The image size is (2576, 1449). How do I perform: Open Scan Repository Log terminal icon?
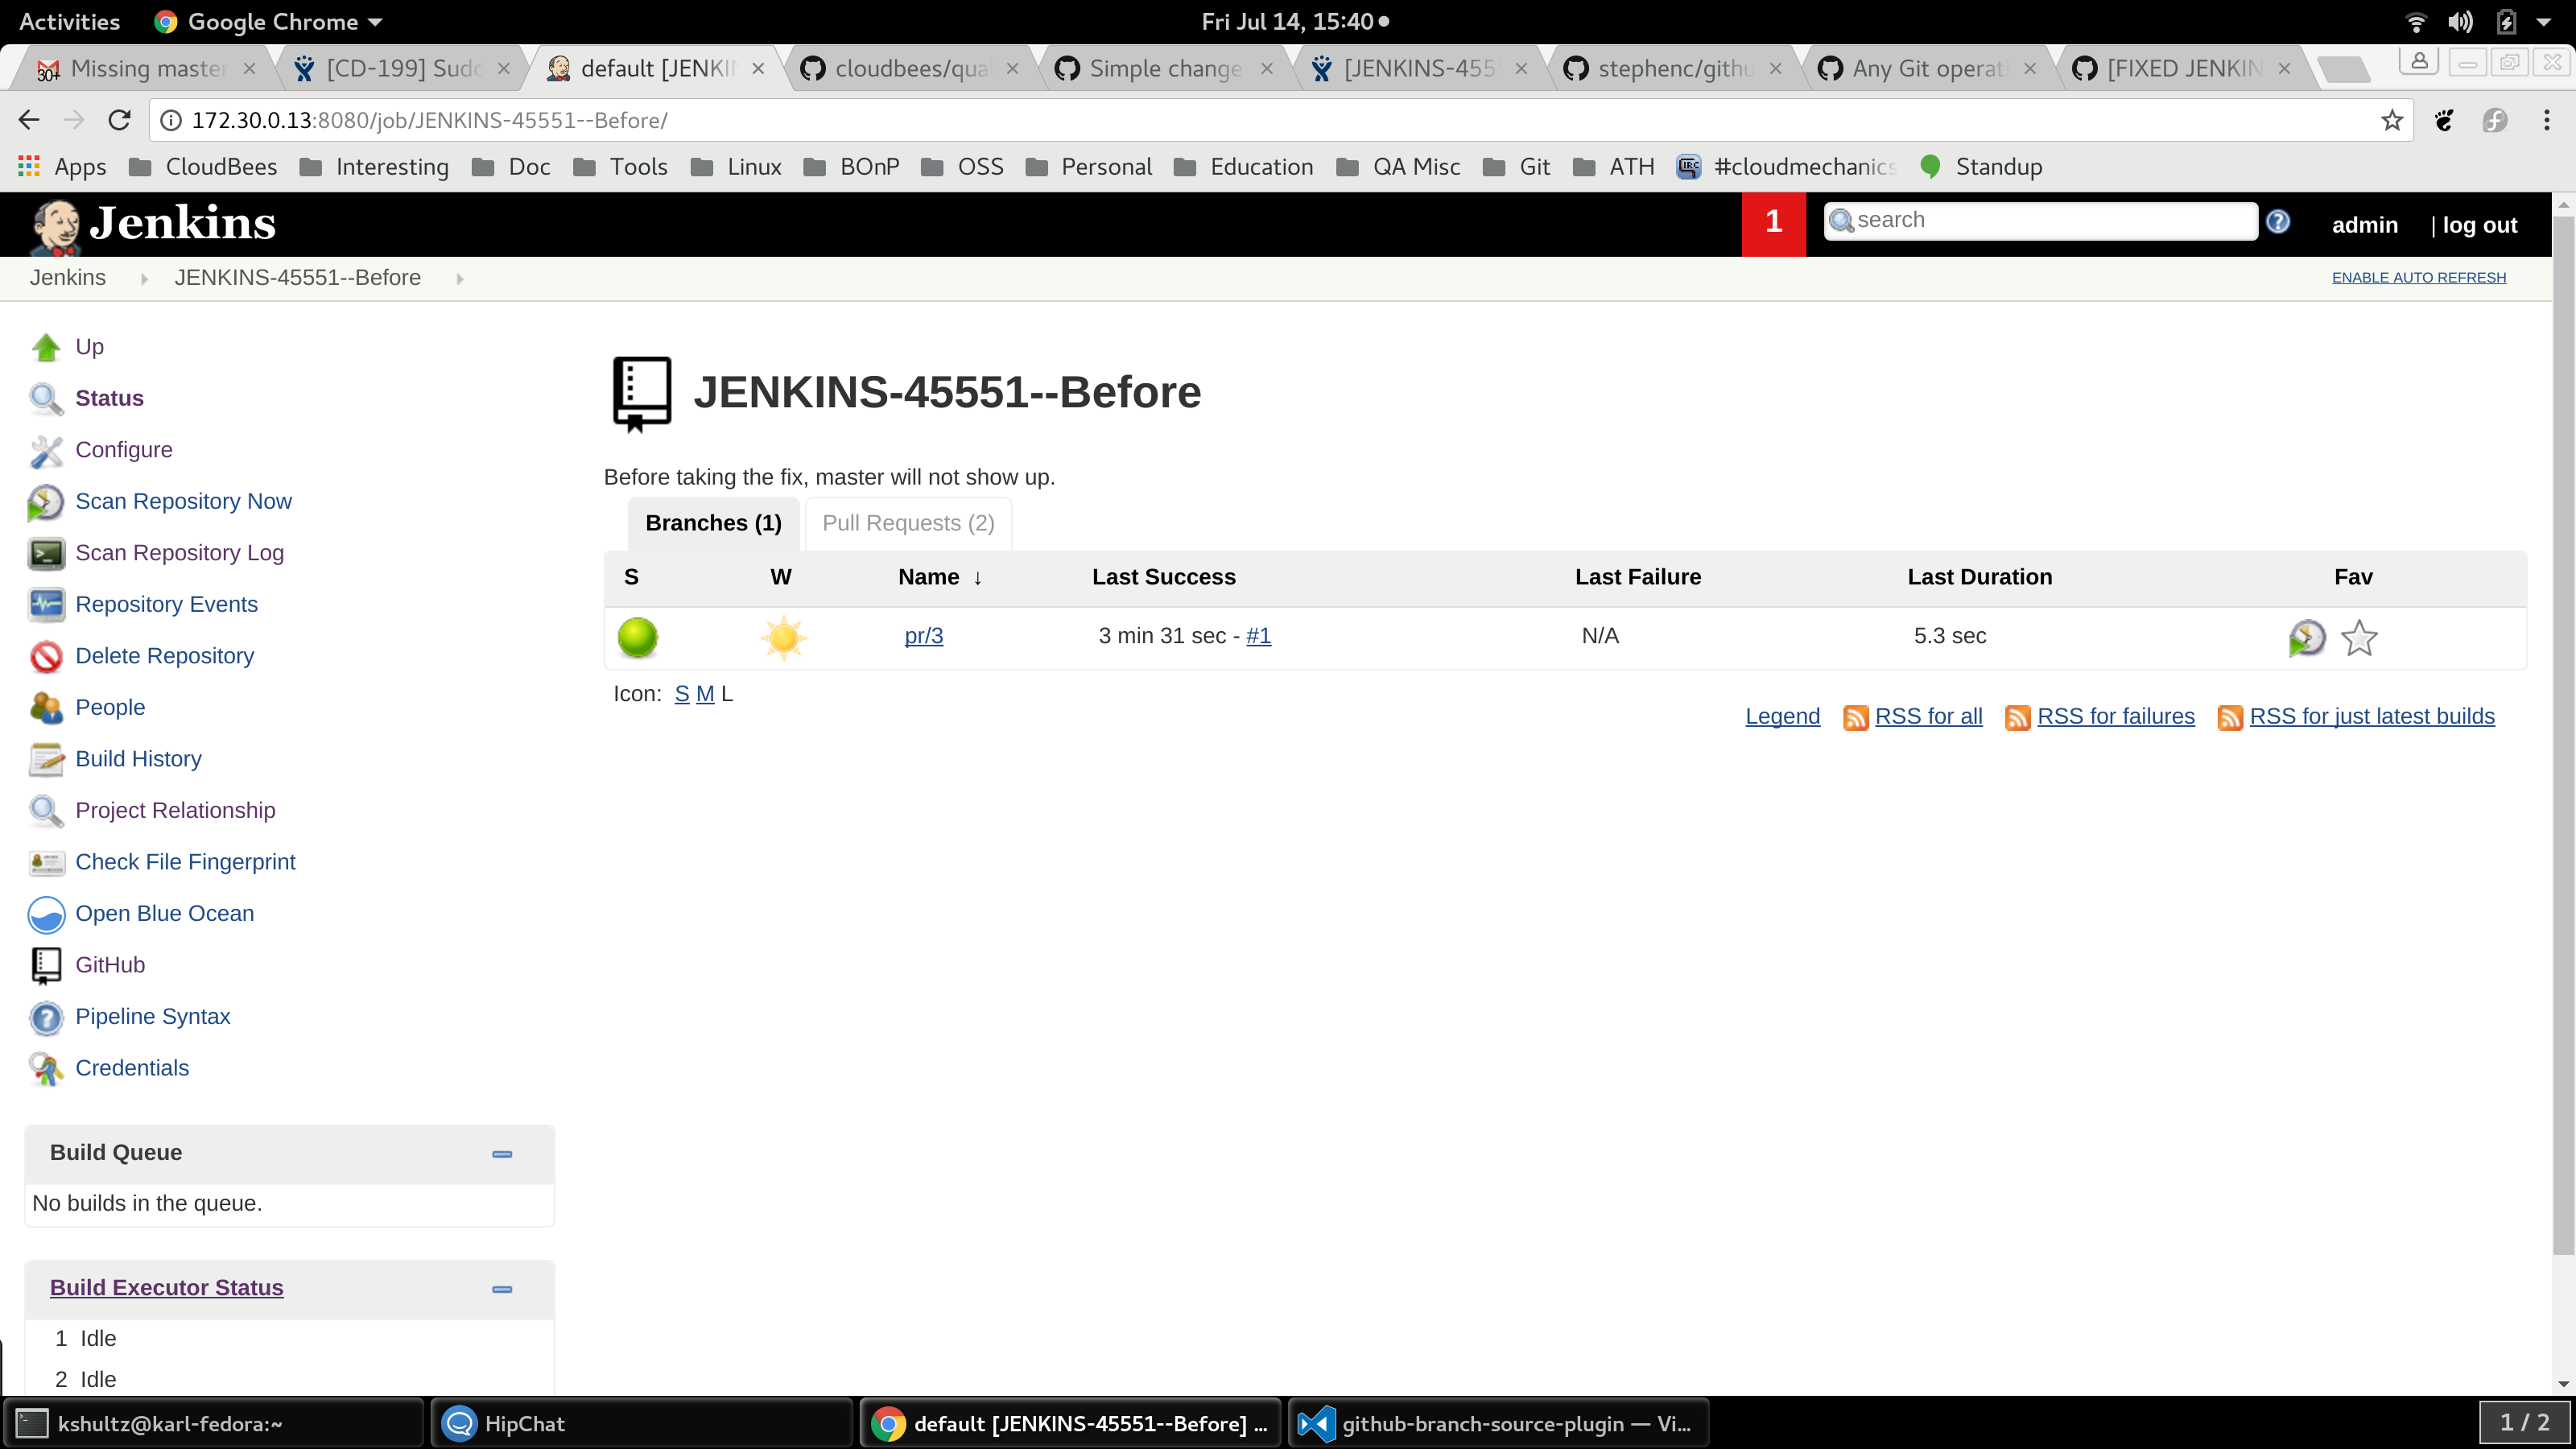pos(45,553)
